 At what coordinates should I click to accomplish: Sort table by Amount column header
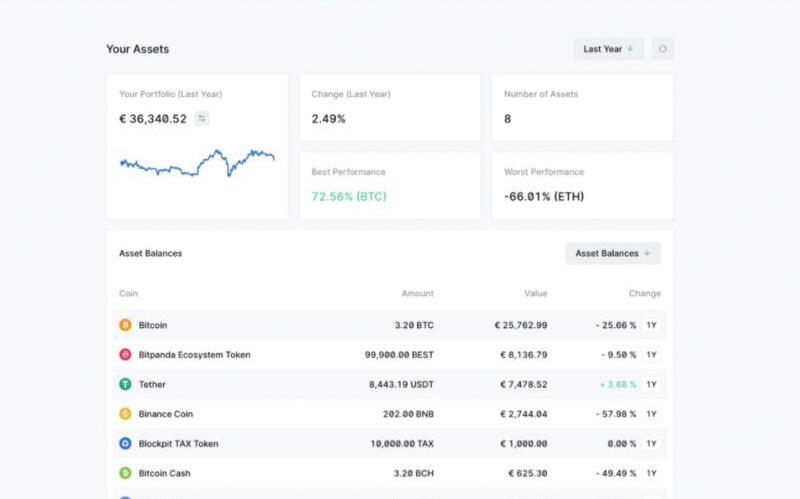pyautogui.click(x=417, y=294)
